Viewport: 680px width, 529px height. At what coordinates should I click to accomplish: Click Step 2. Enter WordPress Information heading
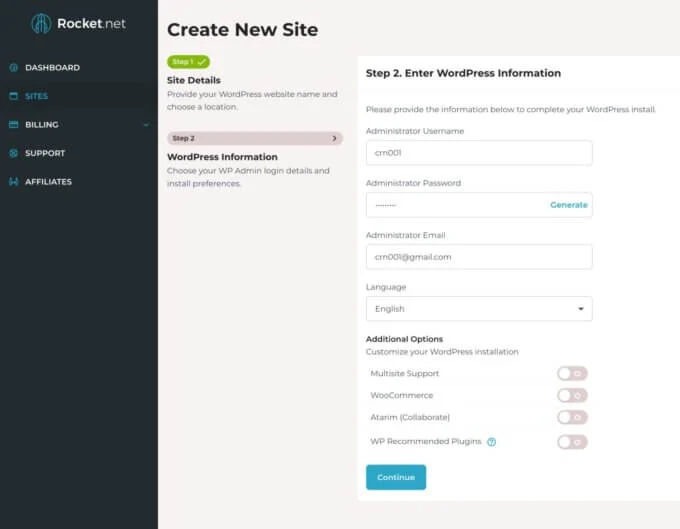pos(463,73)
